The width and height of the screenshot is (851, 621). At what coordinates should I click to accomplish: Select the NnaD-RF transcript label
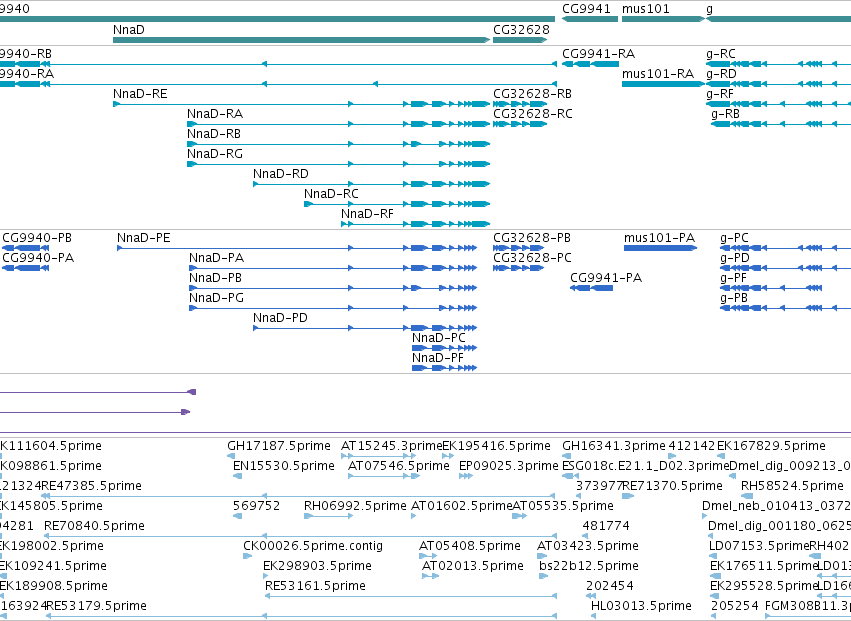[x=367, y=214]
